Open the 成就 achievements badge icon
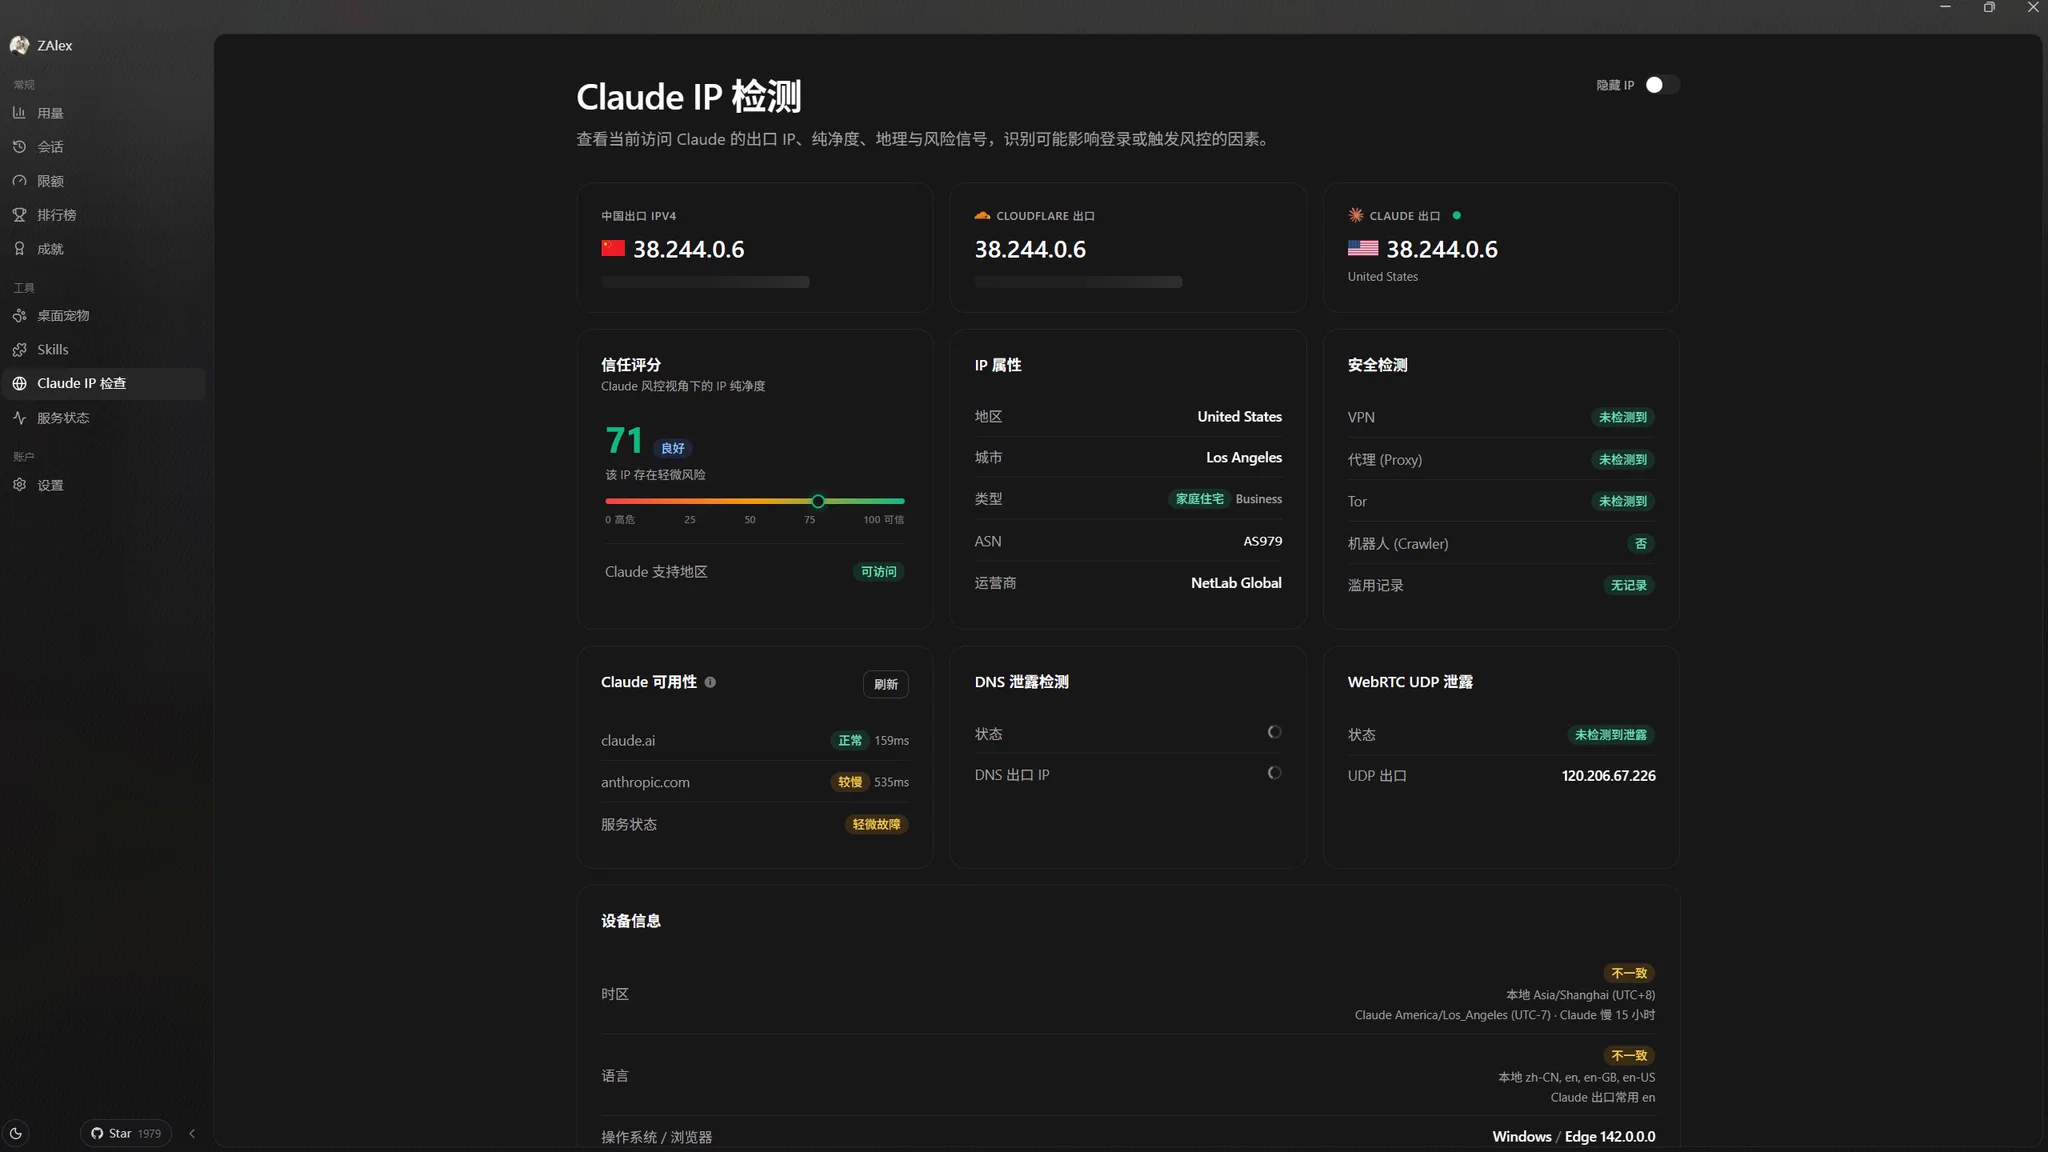 coord(19,249)
